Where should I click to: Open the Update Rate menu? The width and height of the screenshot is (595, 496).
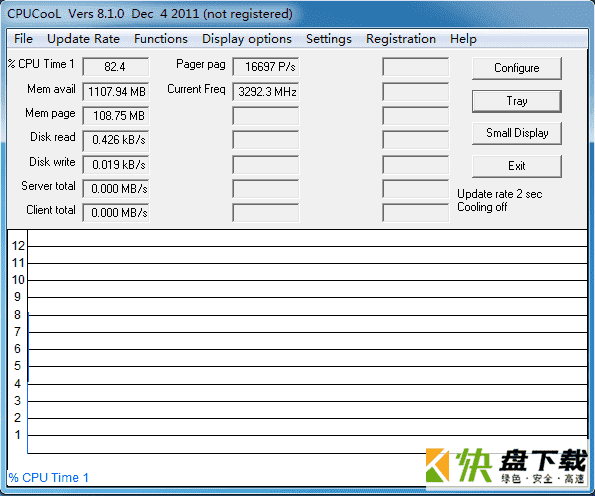(x=83, y=39)
